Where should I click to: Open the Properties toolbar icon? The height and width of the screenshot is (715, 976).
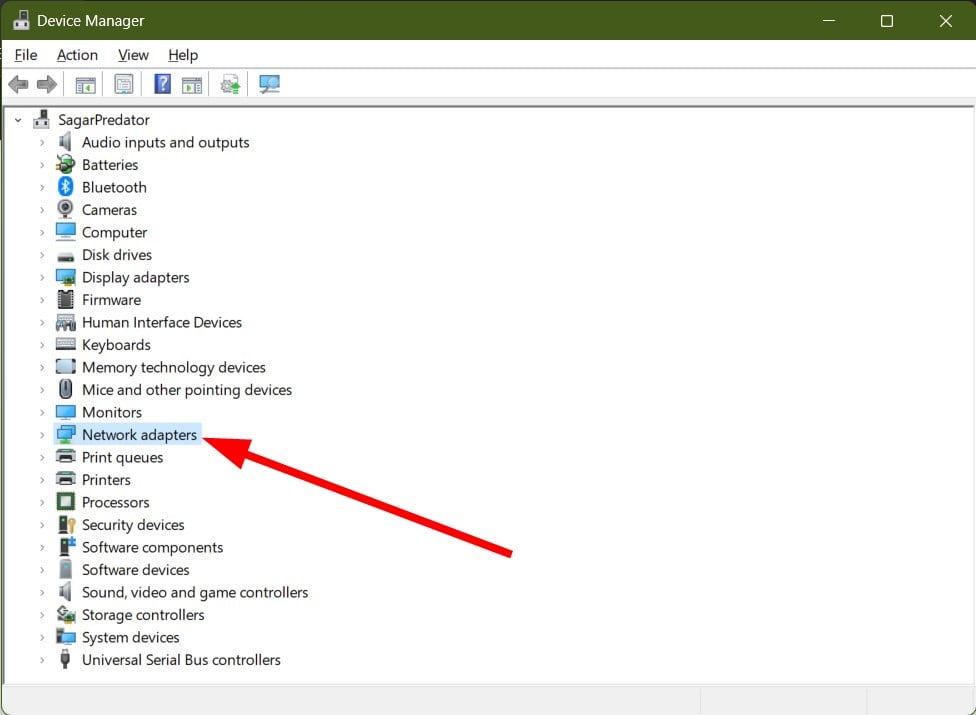pos(124,84)
